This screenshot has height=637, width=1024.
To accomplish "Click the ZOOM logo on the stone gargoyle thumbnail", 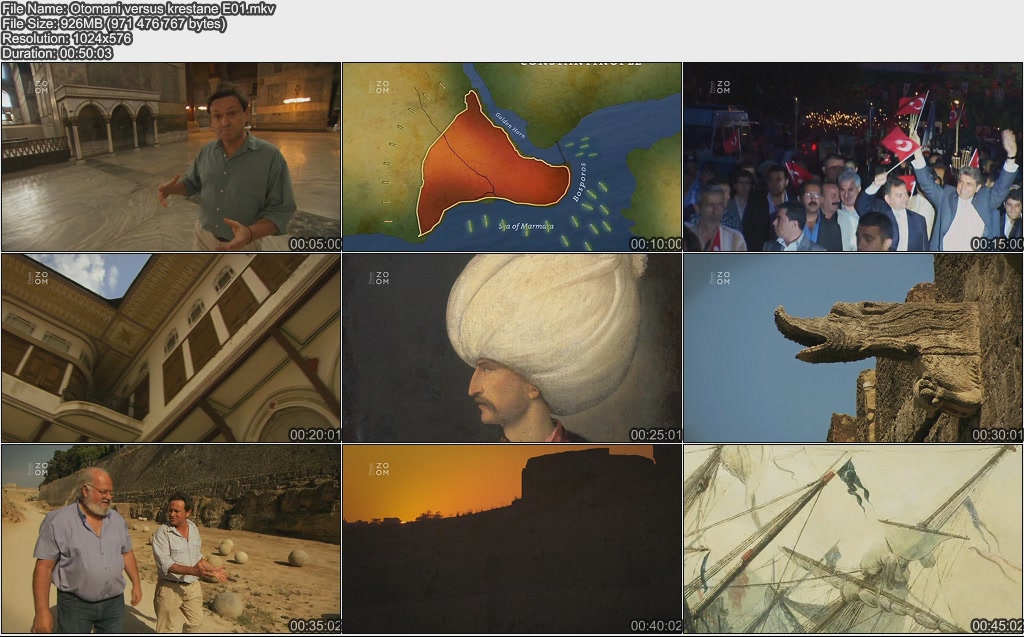I will tap(720, 278).
